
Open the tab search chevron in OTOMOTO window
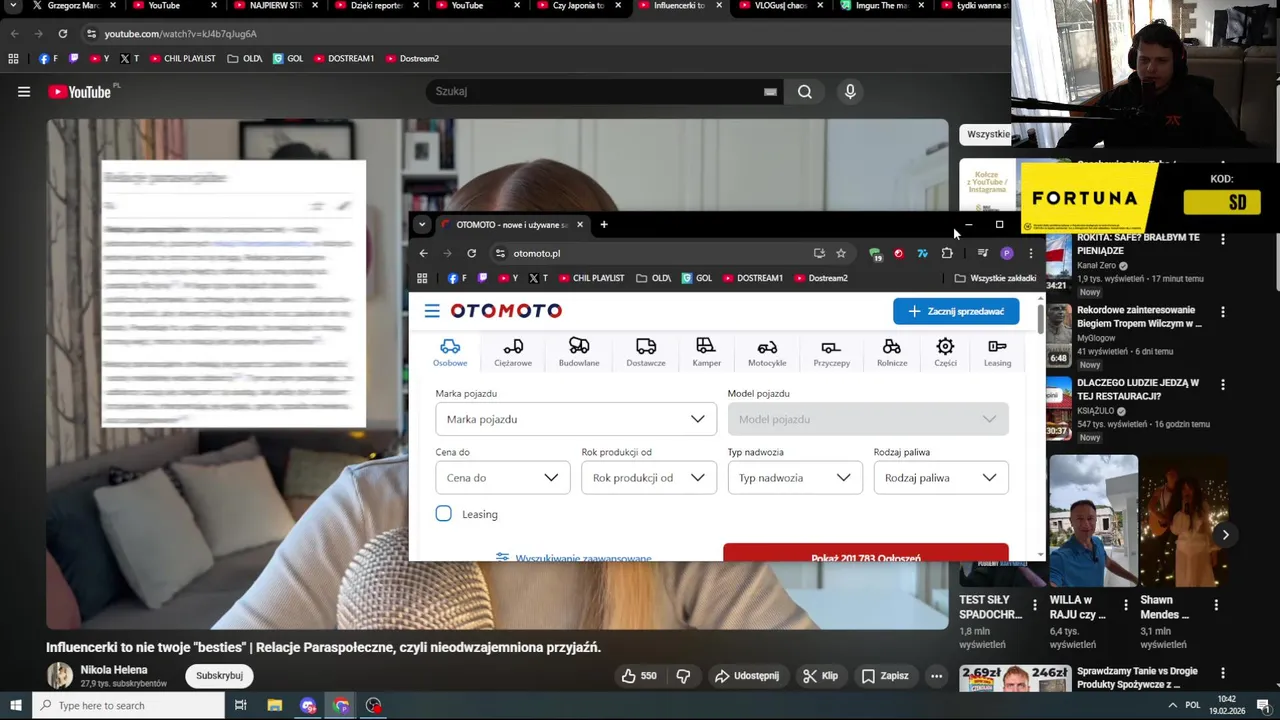(x=422, y=225)
